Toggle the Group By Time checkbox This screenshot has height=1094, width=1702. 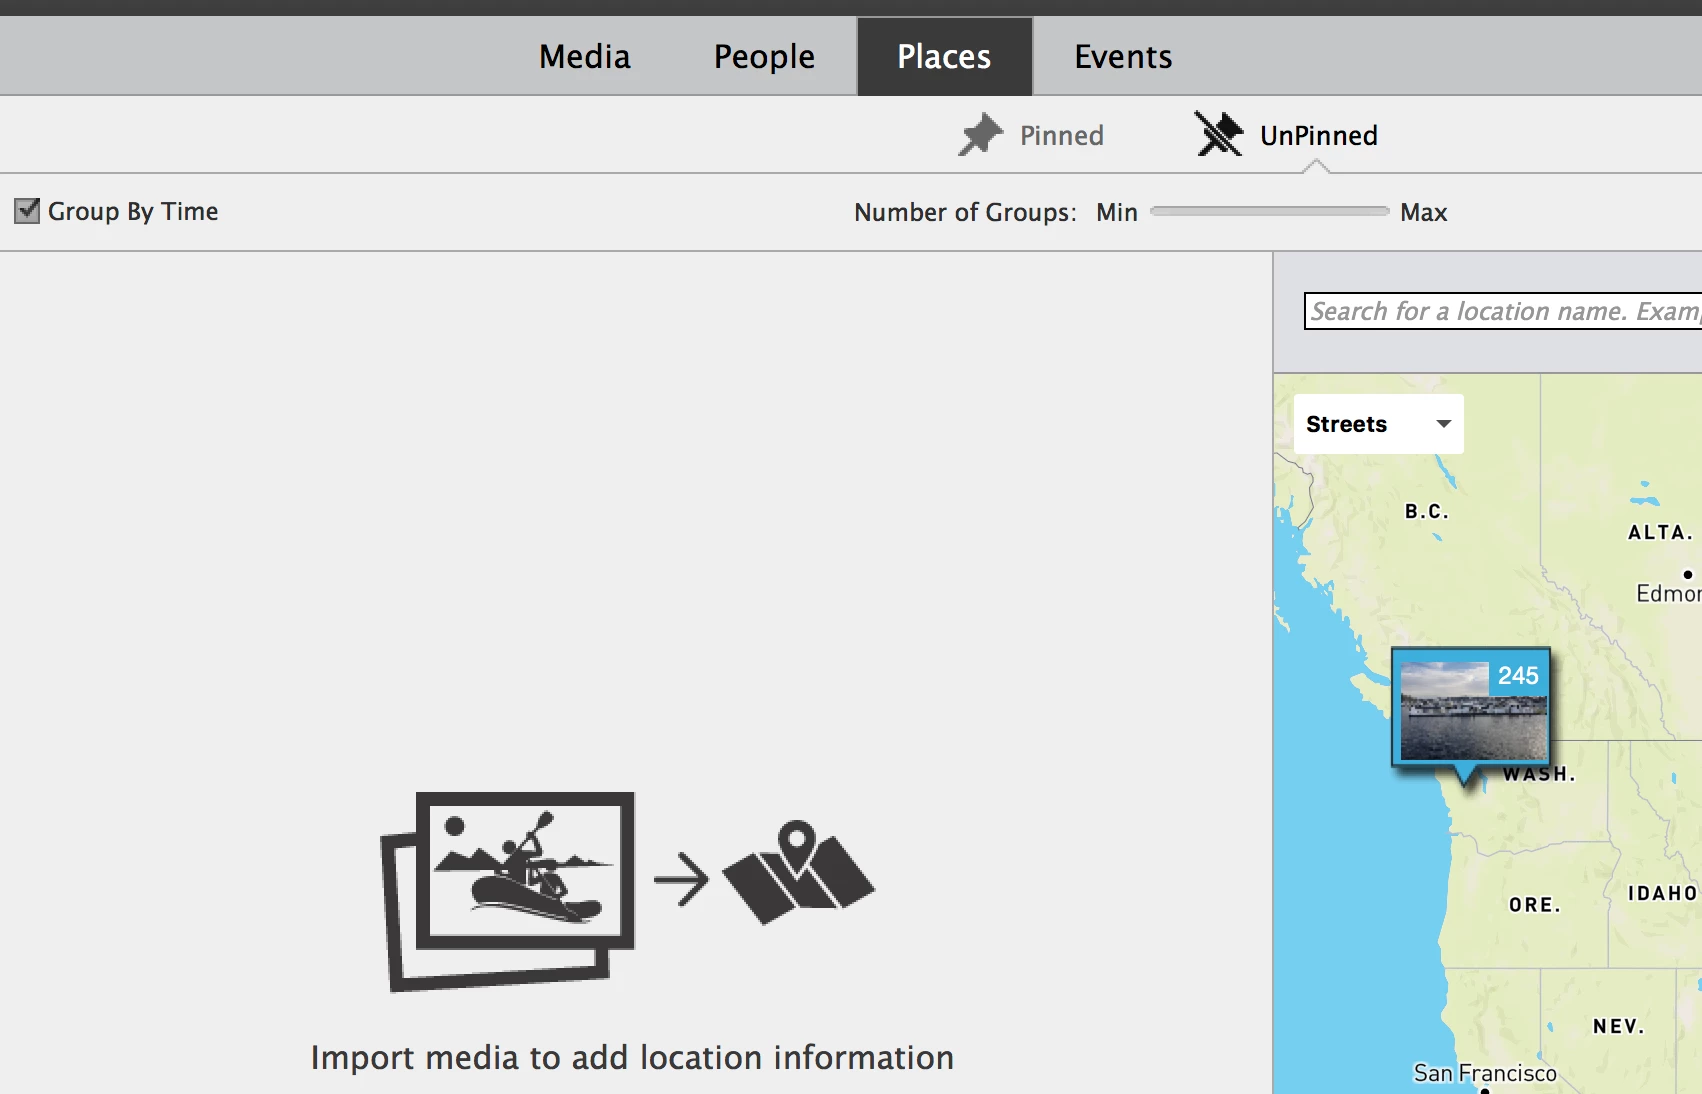pyautogui.click(x=27, y=211)
